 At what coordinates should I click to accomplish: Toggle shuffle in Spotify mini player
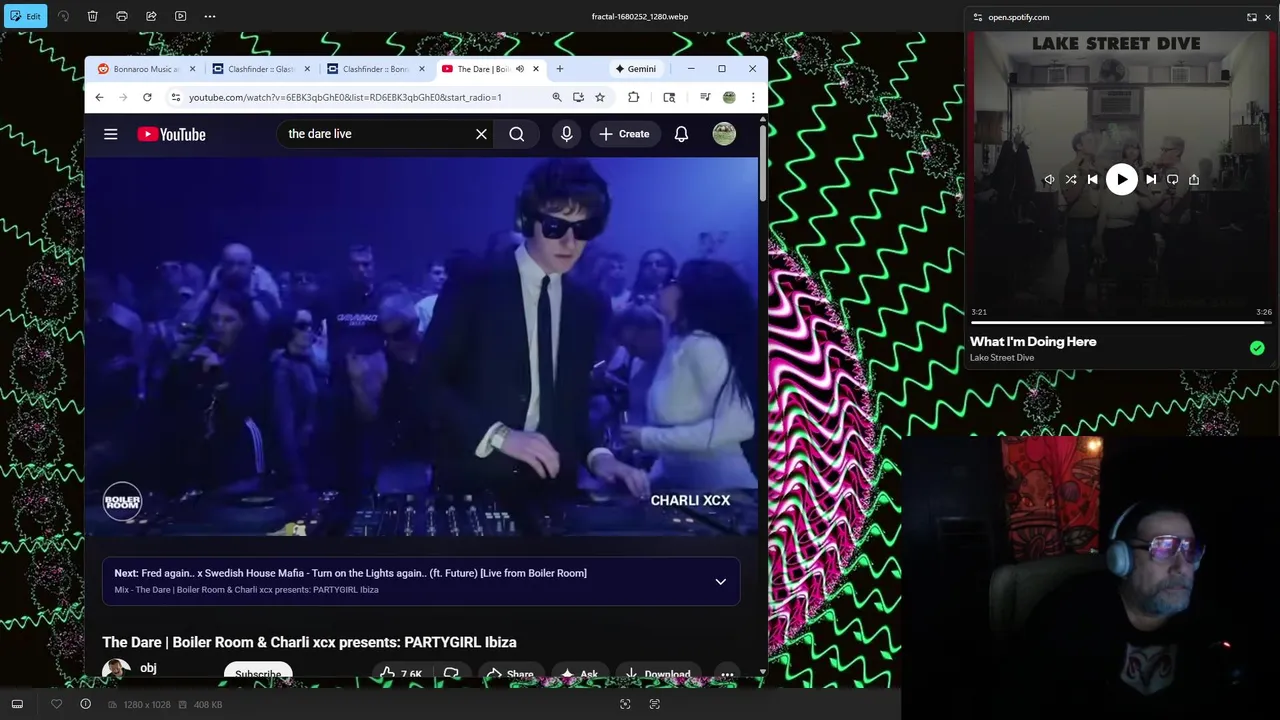tap(1071, 180)
